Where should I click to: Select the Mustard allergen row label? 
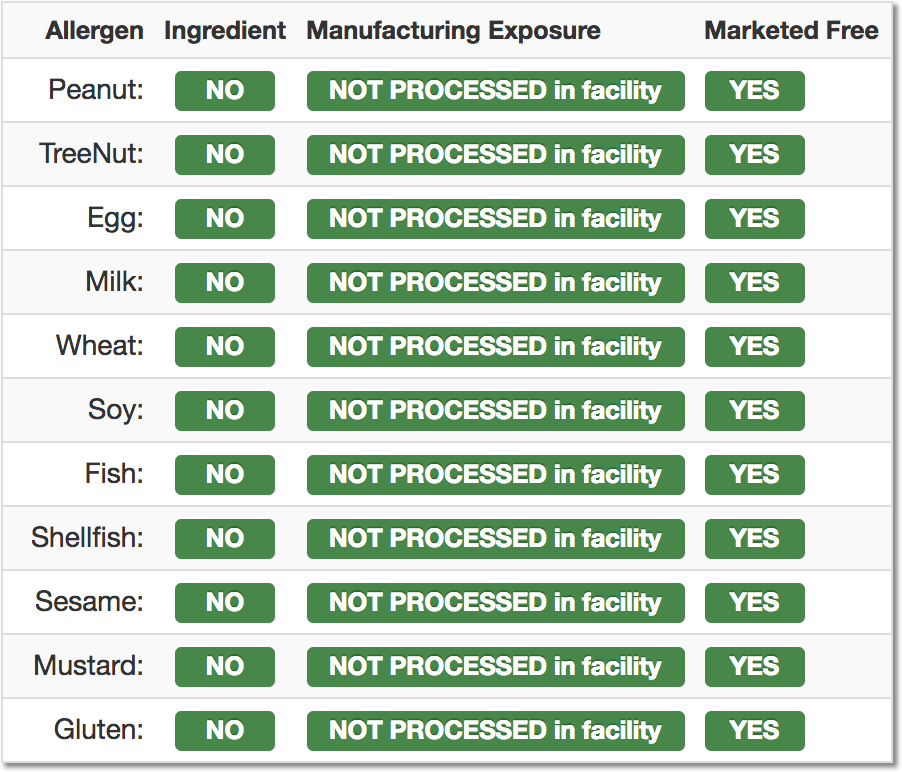[x=89, y=666]
